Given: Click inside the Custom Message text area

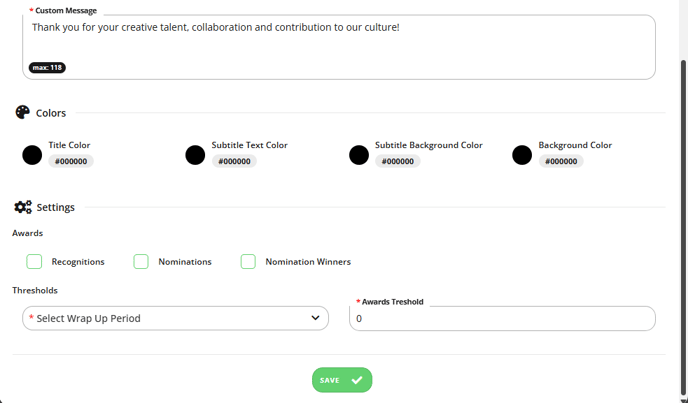Looking at the screenshot, I should pos(339,47).
